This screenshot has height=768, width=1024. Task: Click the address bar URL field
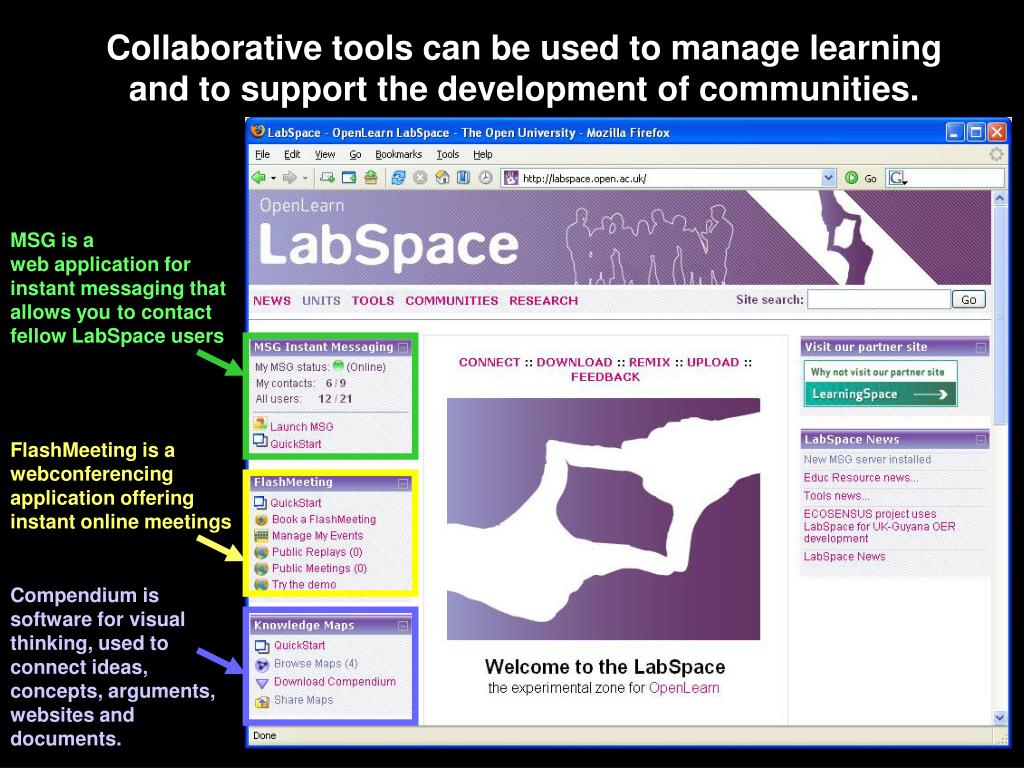point(669,178)
